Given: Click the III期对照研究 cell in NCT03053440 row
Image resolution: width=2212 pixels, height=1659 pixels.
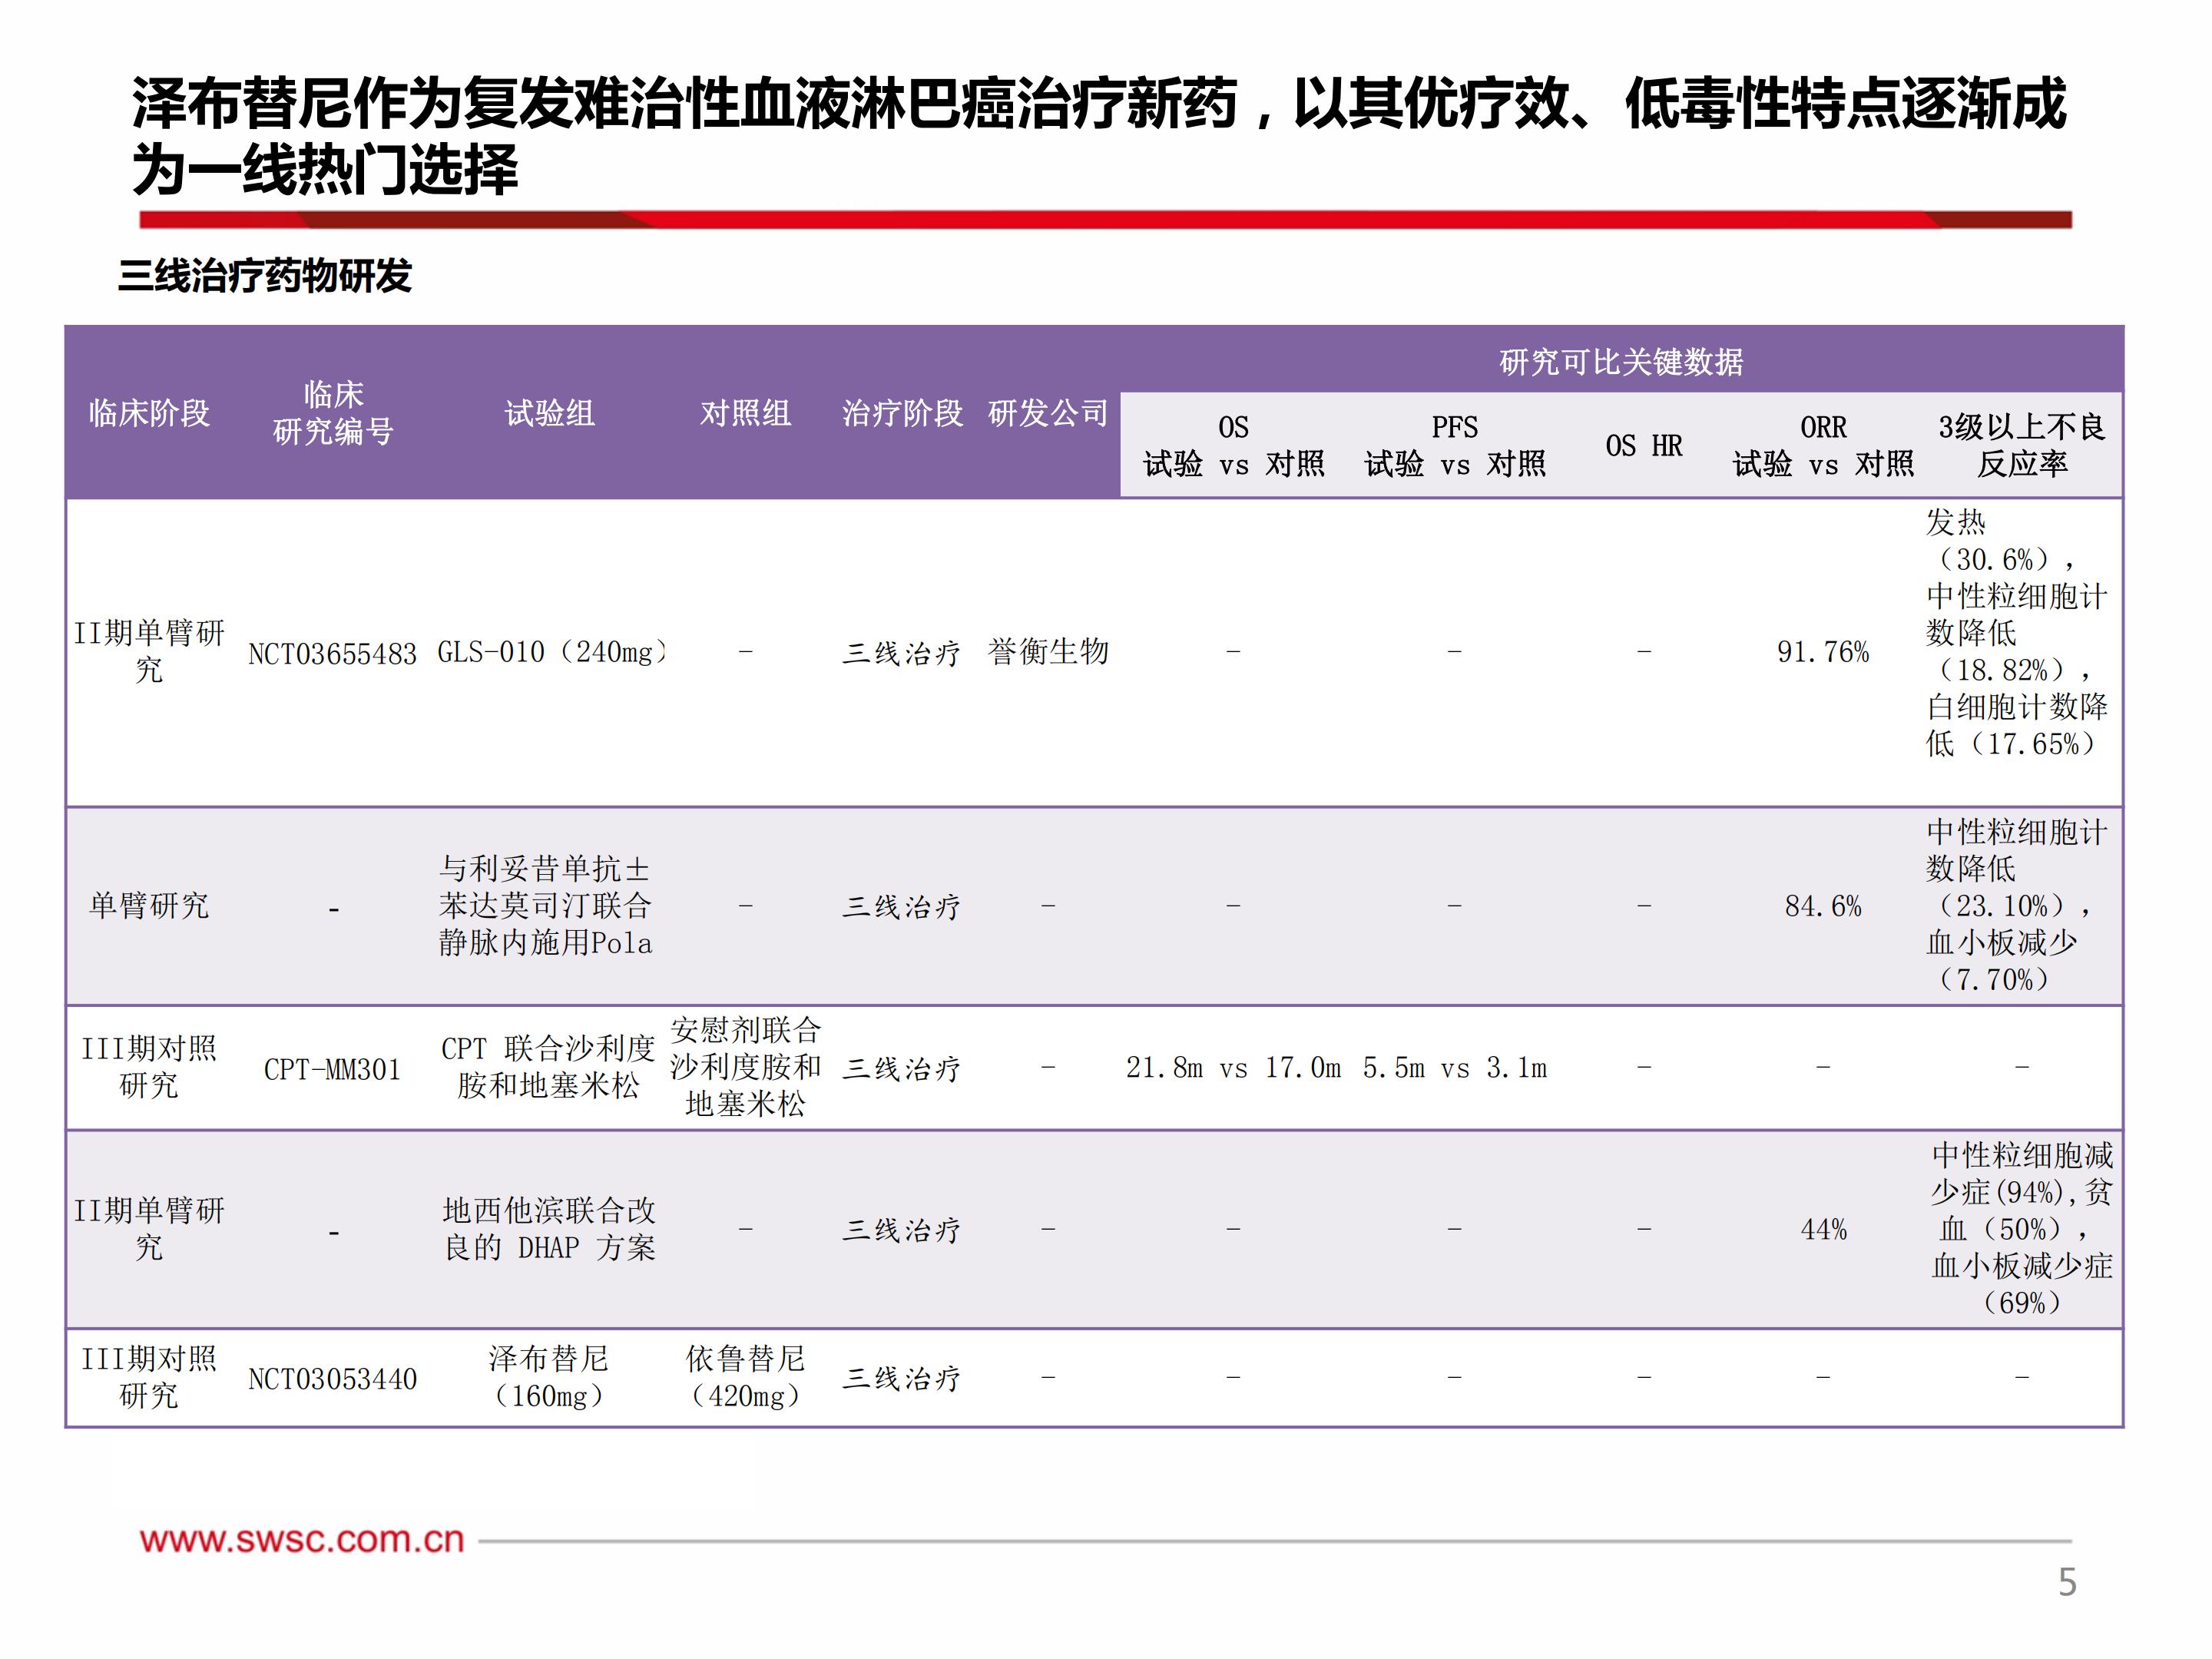Looking at the screenshot, I should (149, 1378).
